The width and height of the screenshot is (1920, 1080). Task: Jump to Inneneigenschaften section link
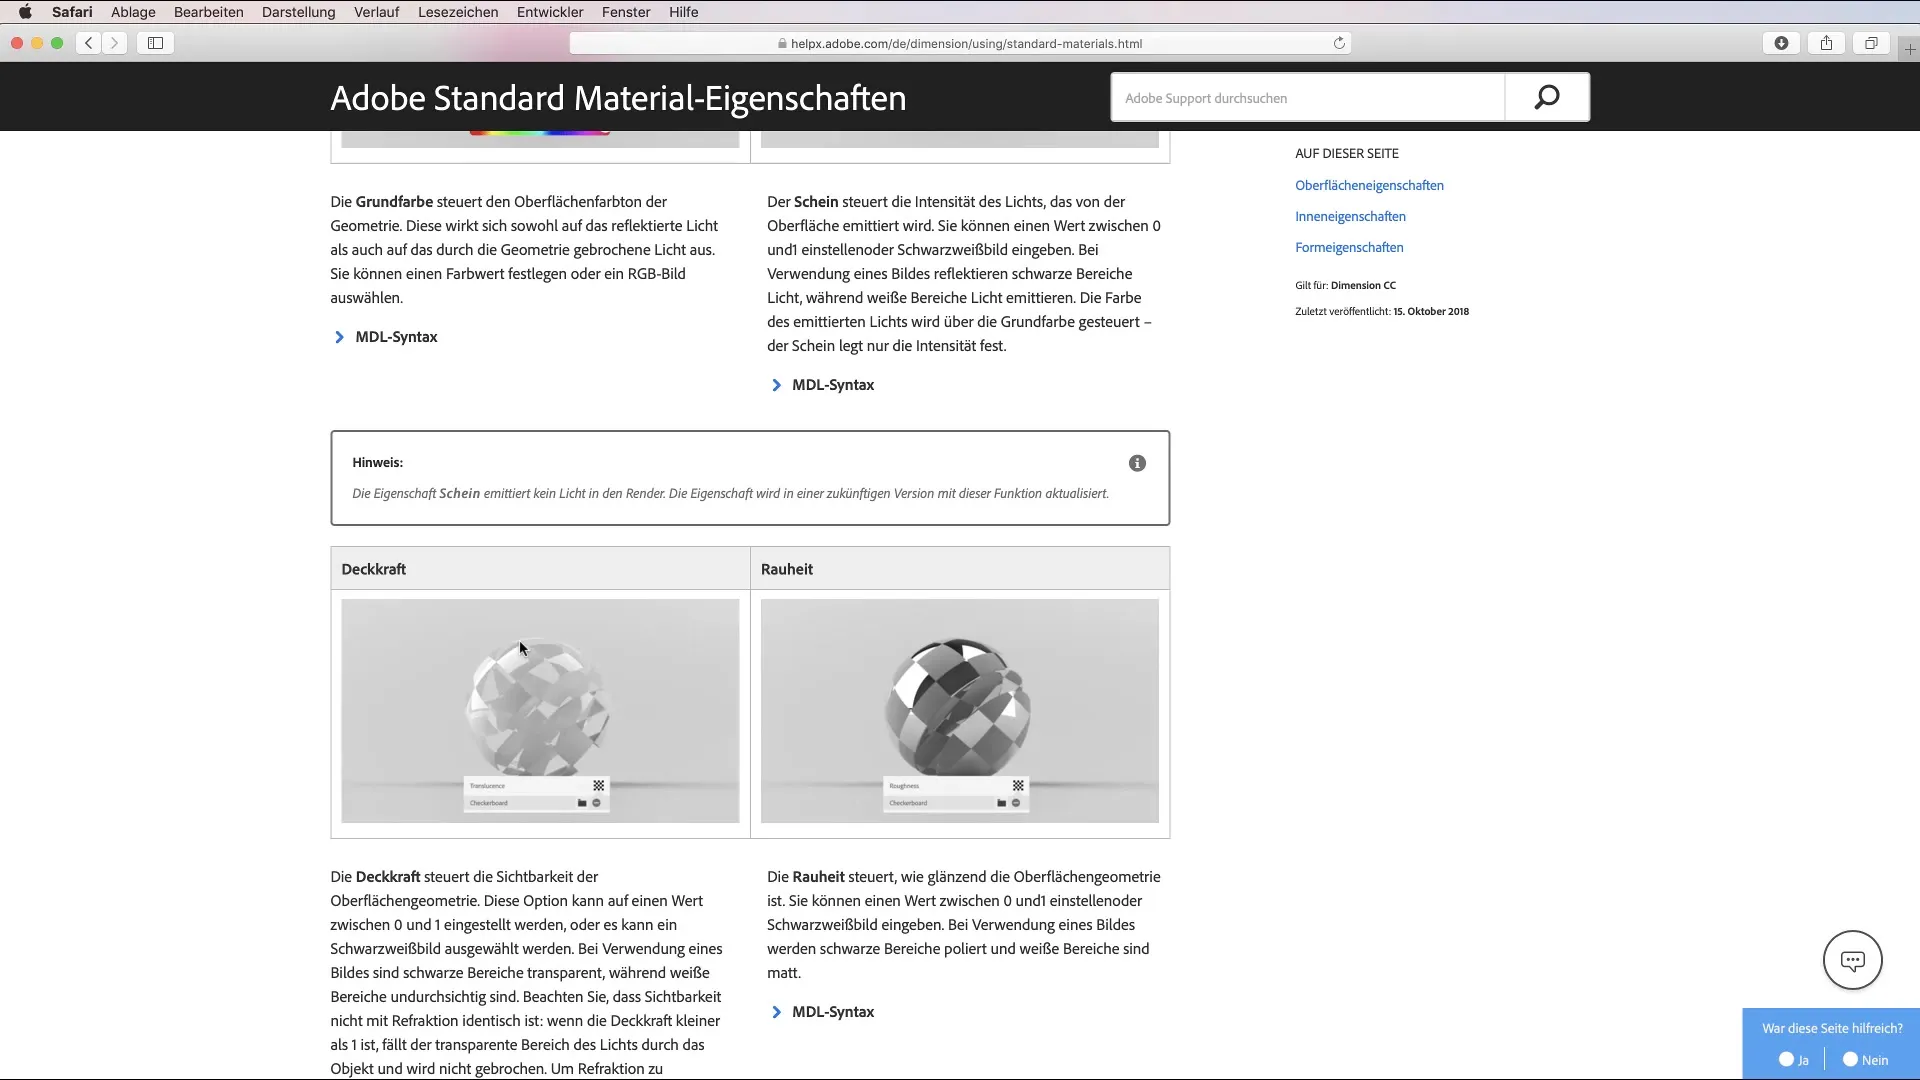[x=1350, y=217]
